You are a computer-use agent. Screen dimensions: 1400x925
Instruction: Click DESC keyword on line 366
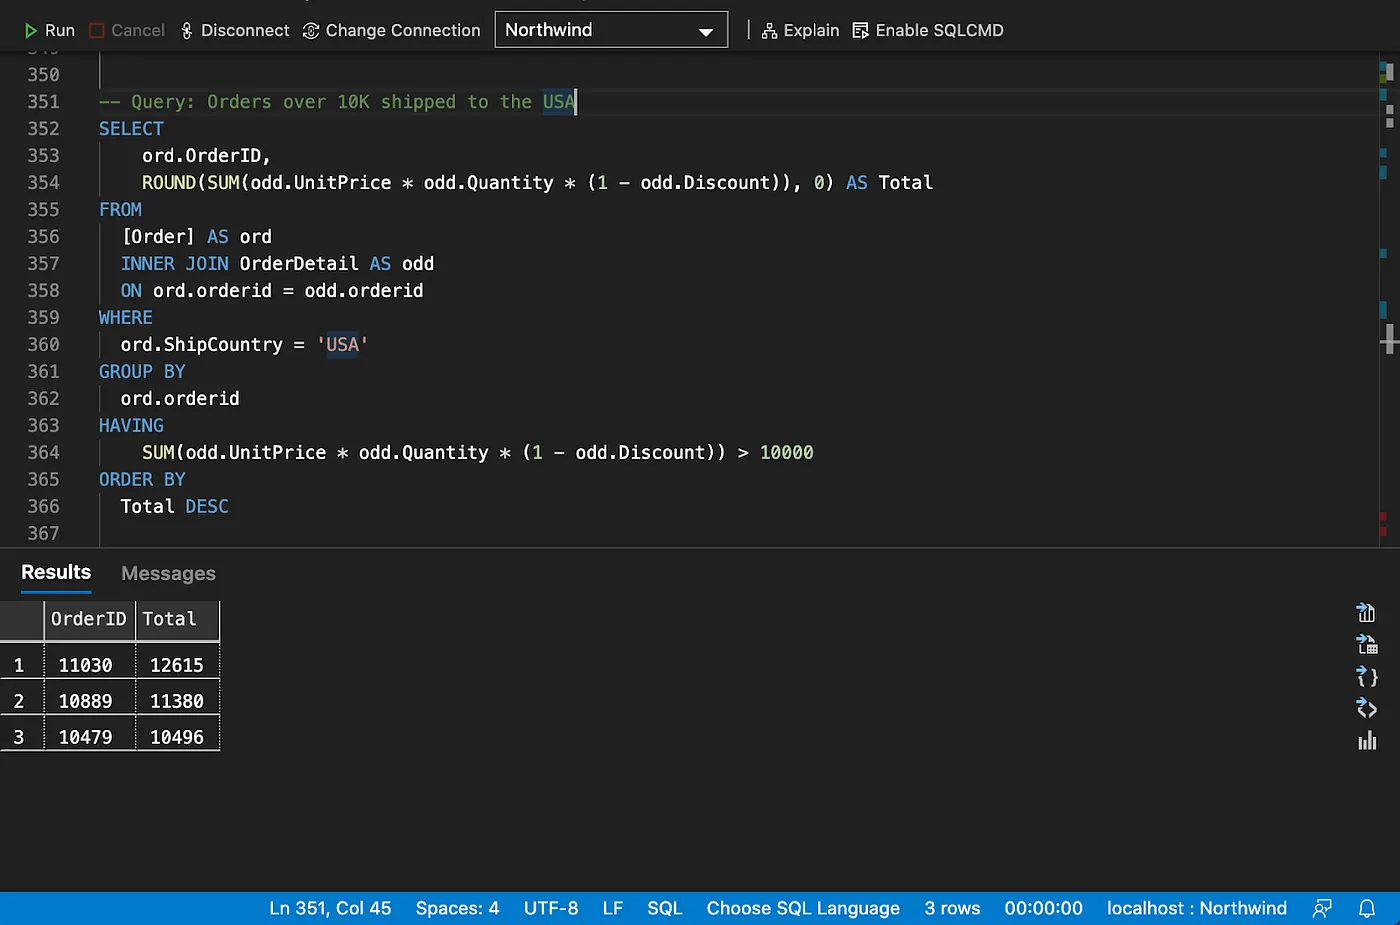click(207, 507)
